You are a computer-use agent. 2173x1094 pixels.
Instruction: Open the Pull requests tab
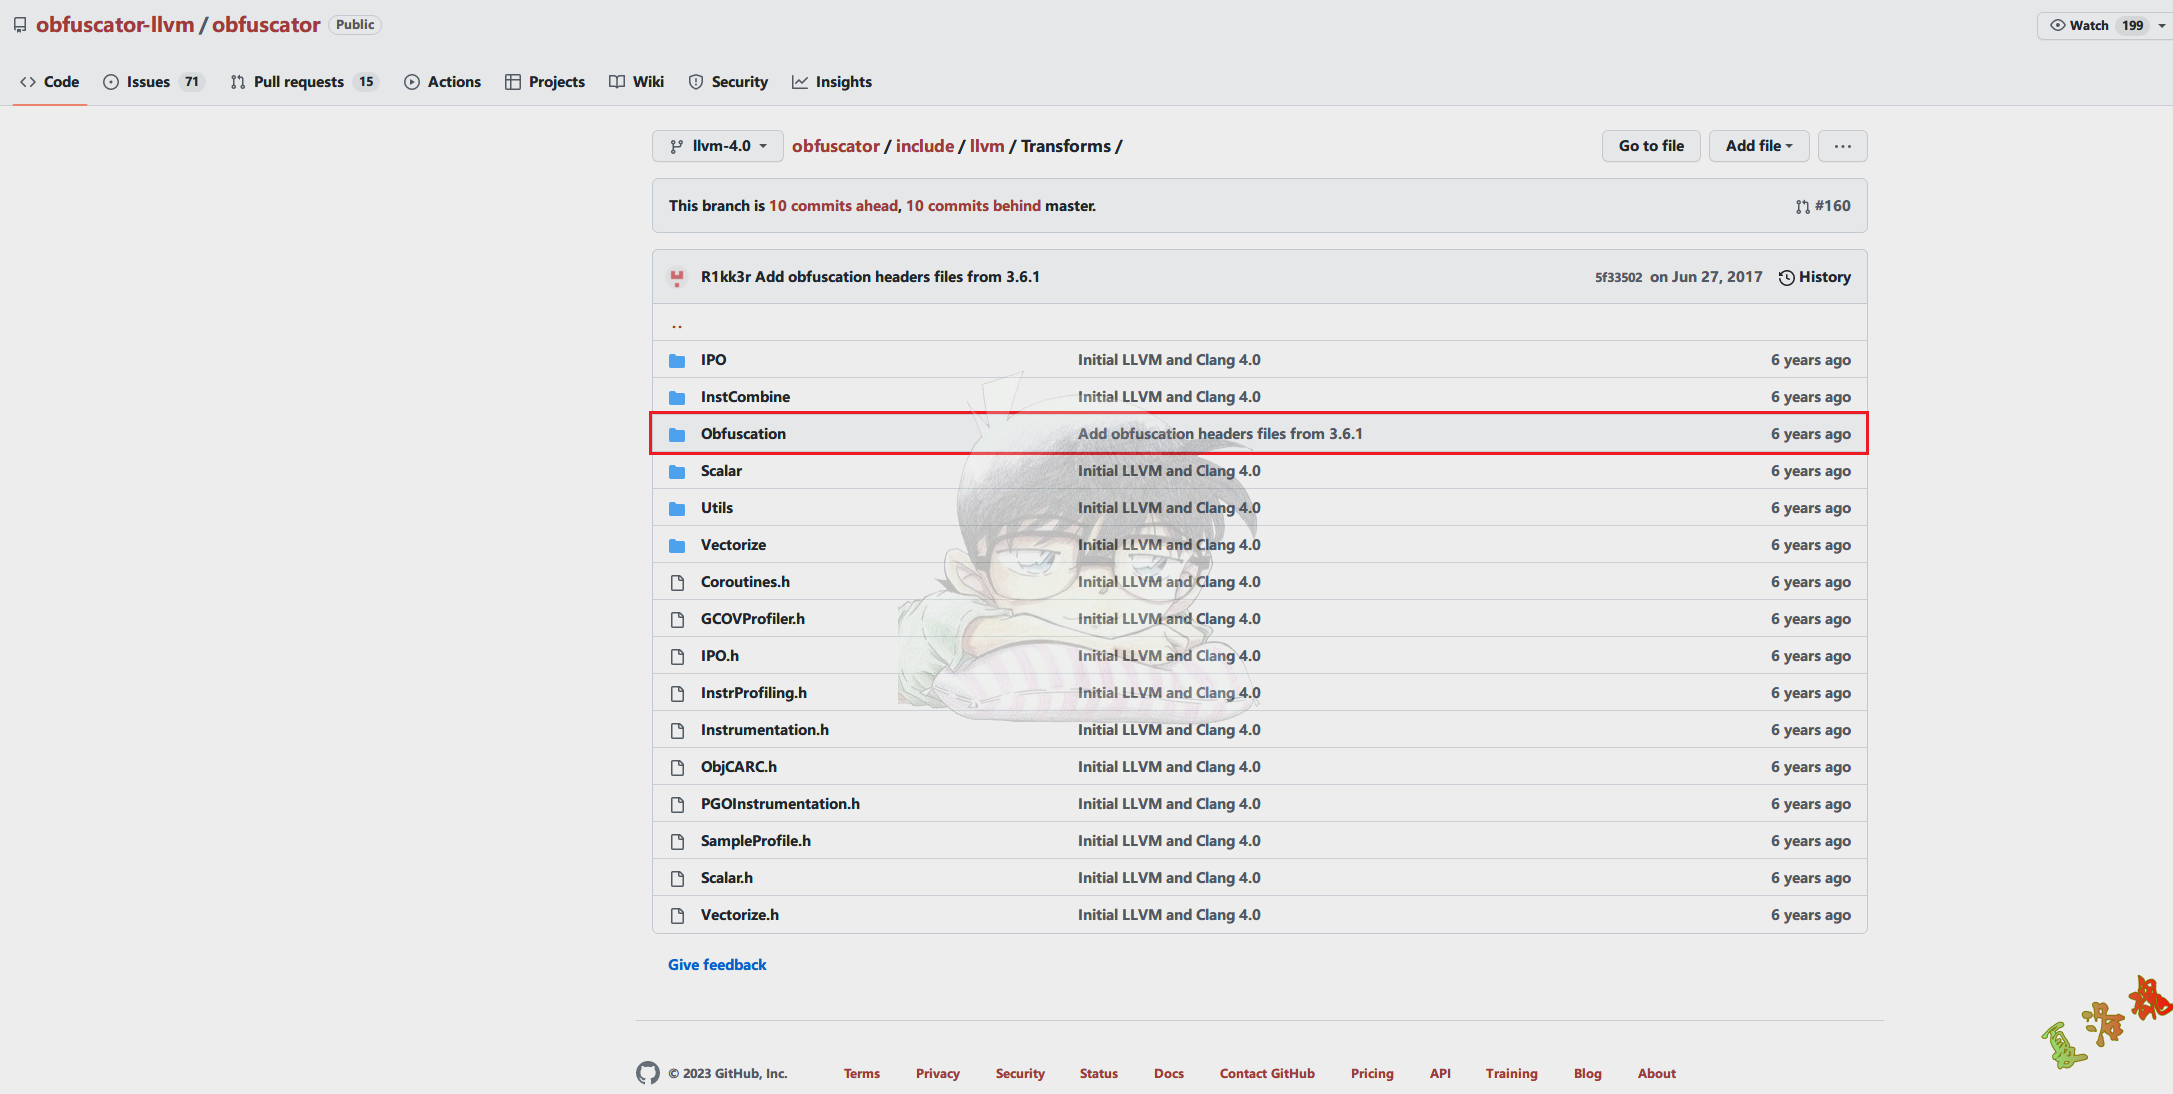[304, 82]
